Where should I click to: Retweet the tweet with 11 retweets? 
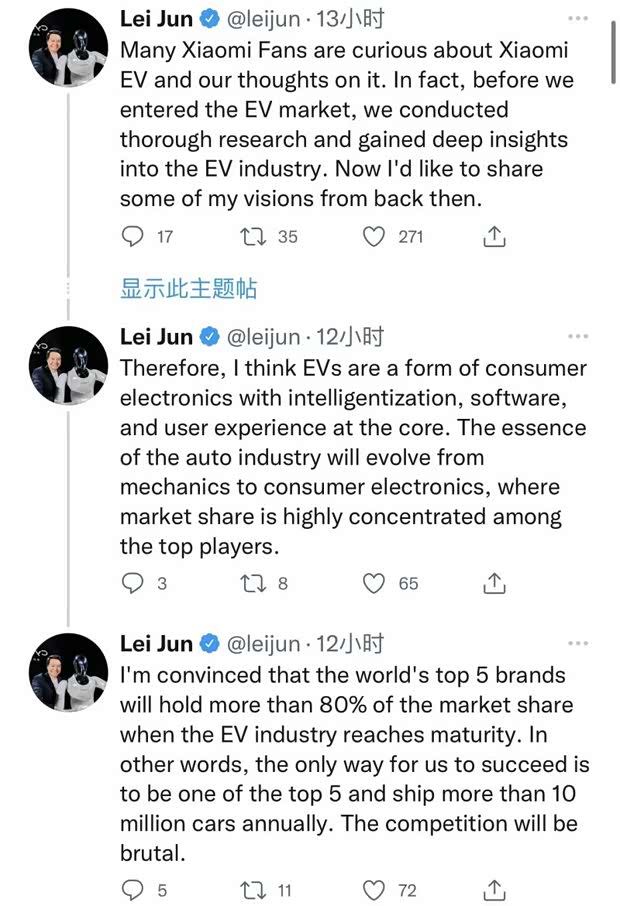pos(255,889)
